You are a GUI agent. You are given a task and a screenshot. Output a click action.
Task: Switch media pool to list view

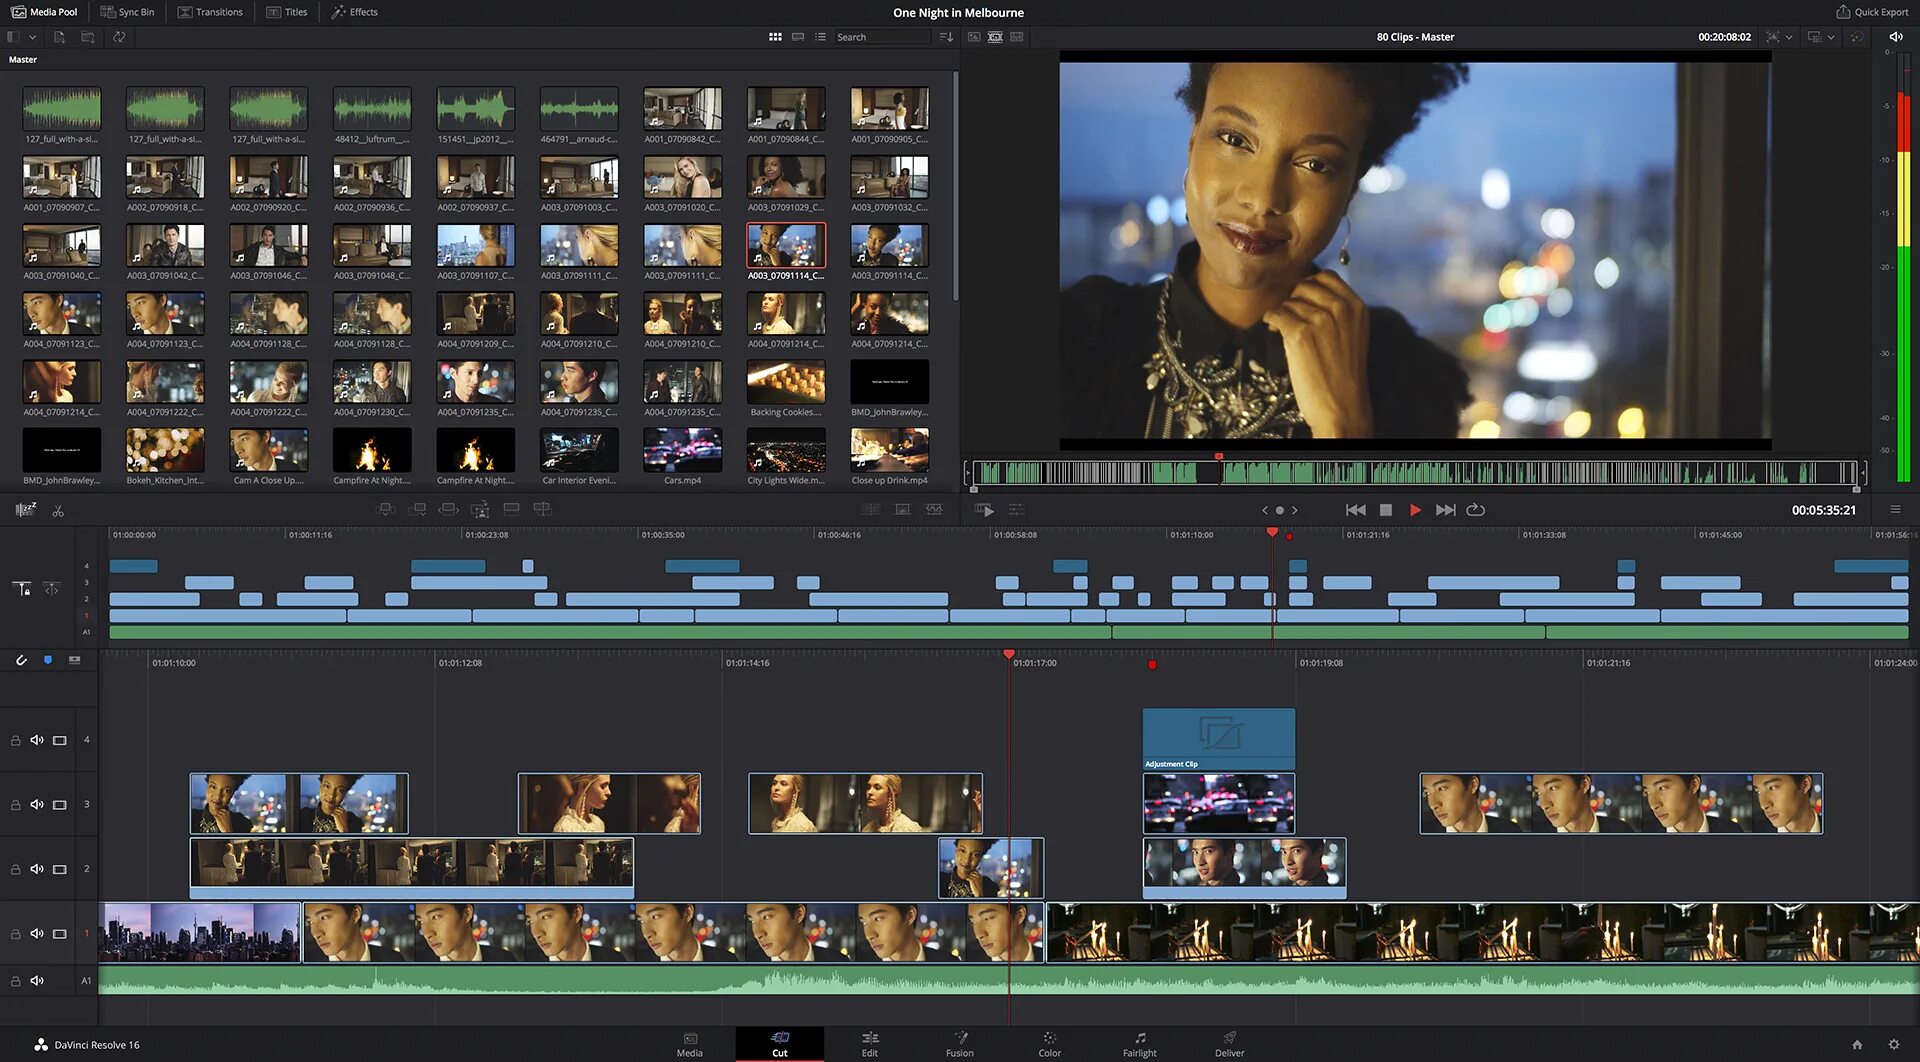click(820, 37)
